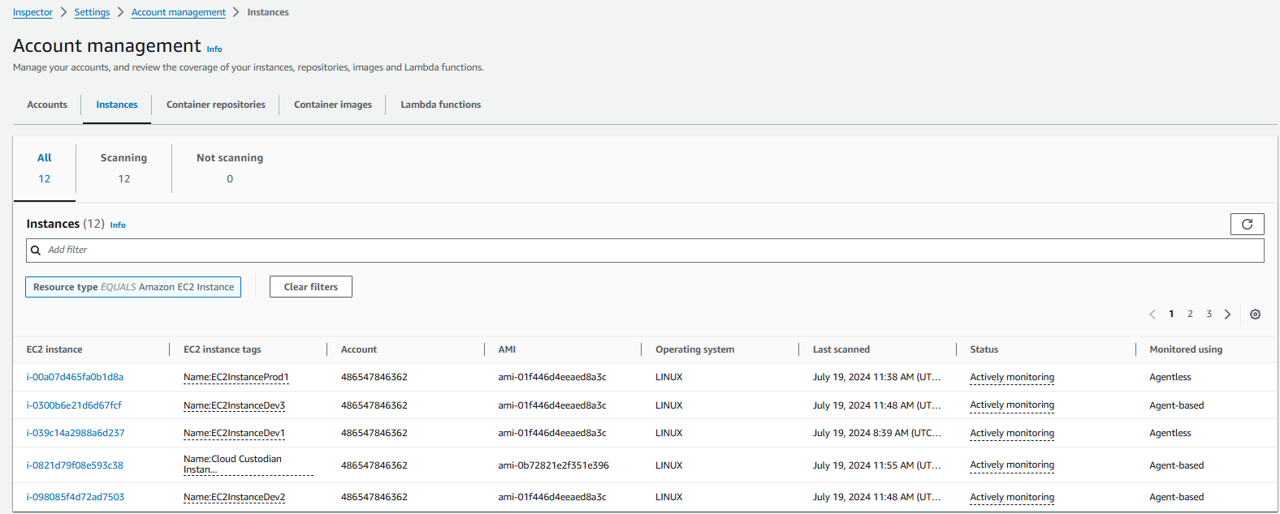This screenshot has height=514, width=1280.
Task: Click last scanned July 19, 2024 11:55 AM
Action: [x=877, y=465]
